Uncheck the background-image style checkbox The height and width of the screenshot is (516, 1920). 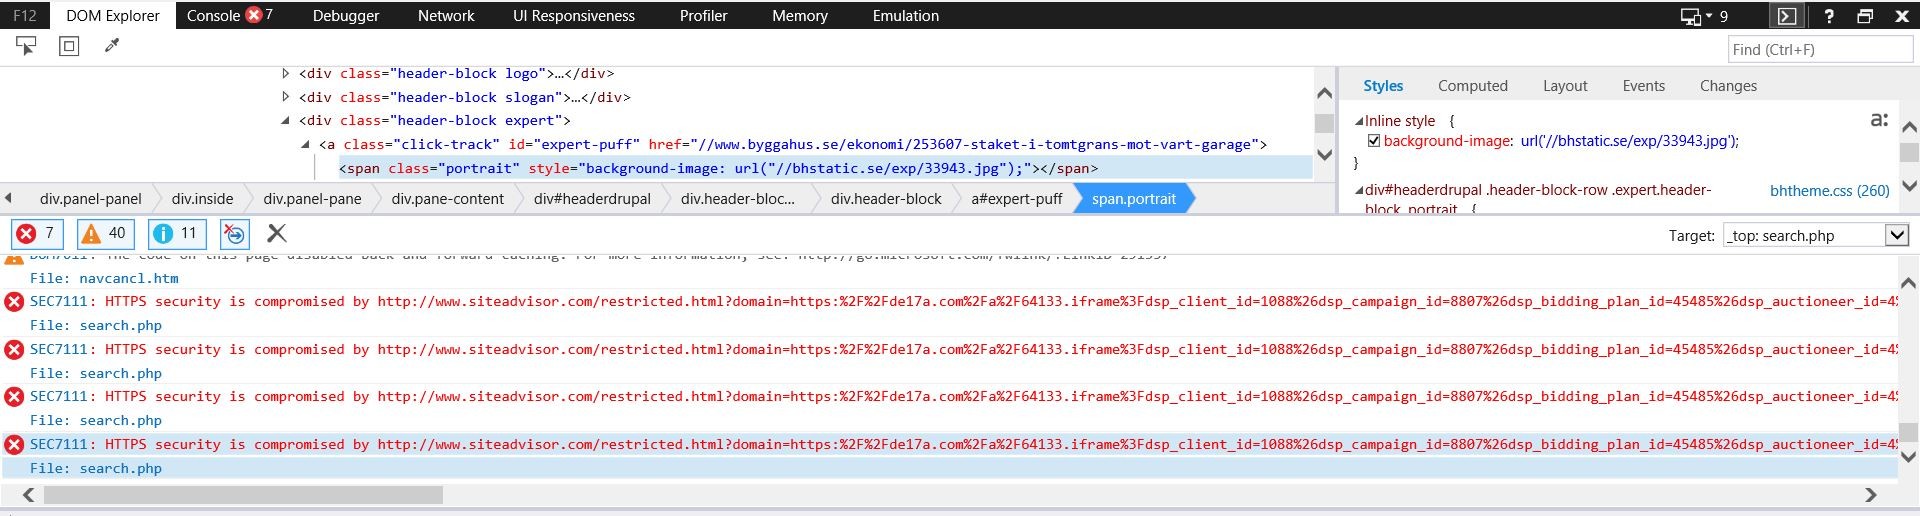[x=1374, y=141]
